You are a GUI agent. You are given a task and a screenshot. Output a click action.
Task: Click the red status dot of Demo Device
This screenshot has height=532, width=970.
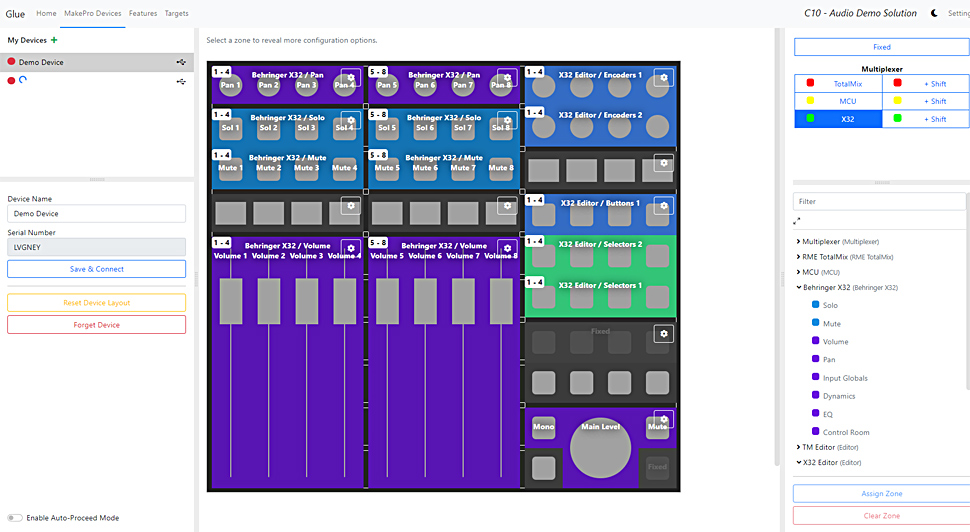11,61
